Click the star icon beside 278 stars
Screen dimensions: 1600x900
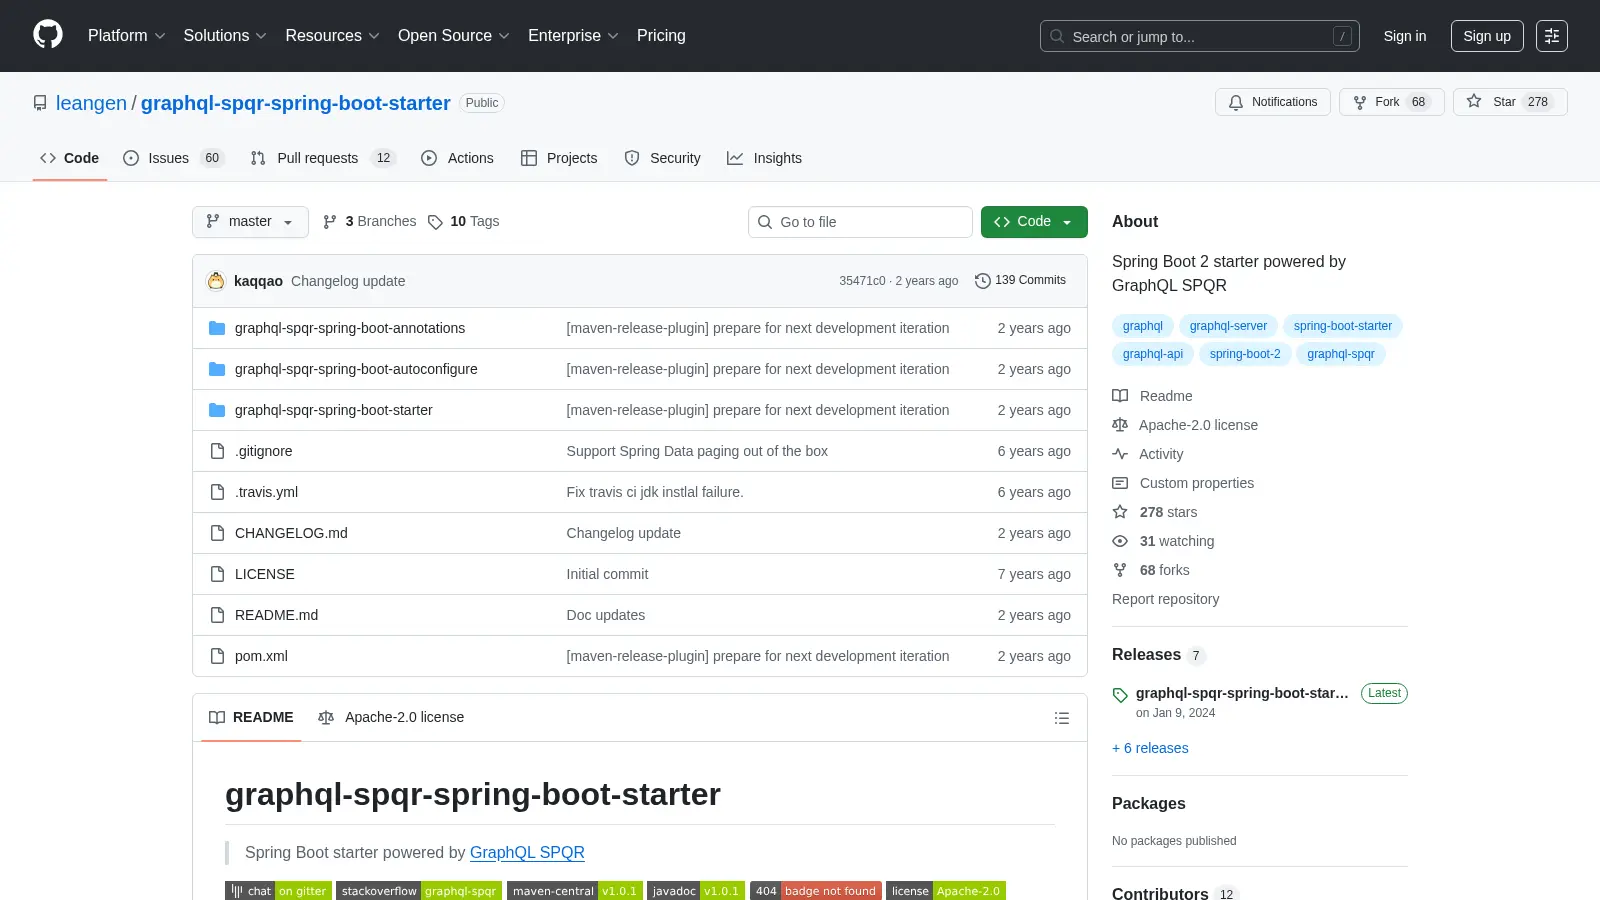click(1120, 512)
